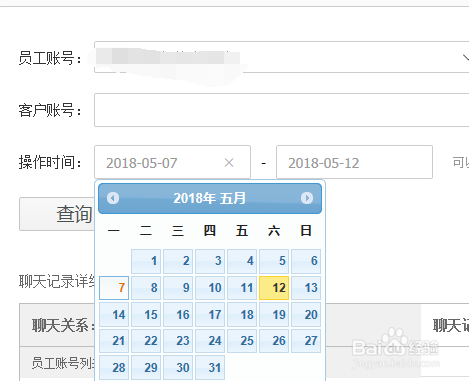Select May 14 in calendar
This screenshot has height=381, width=469.
[x=114, y=314]
